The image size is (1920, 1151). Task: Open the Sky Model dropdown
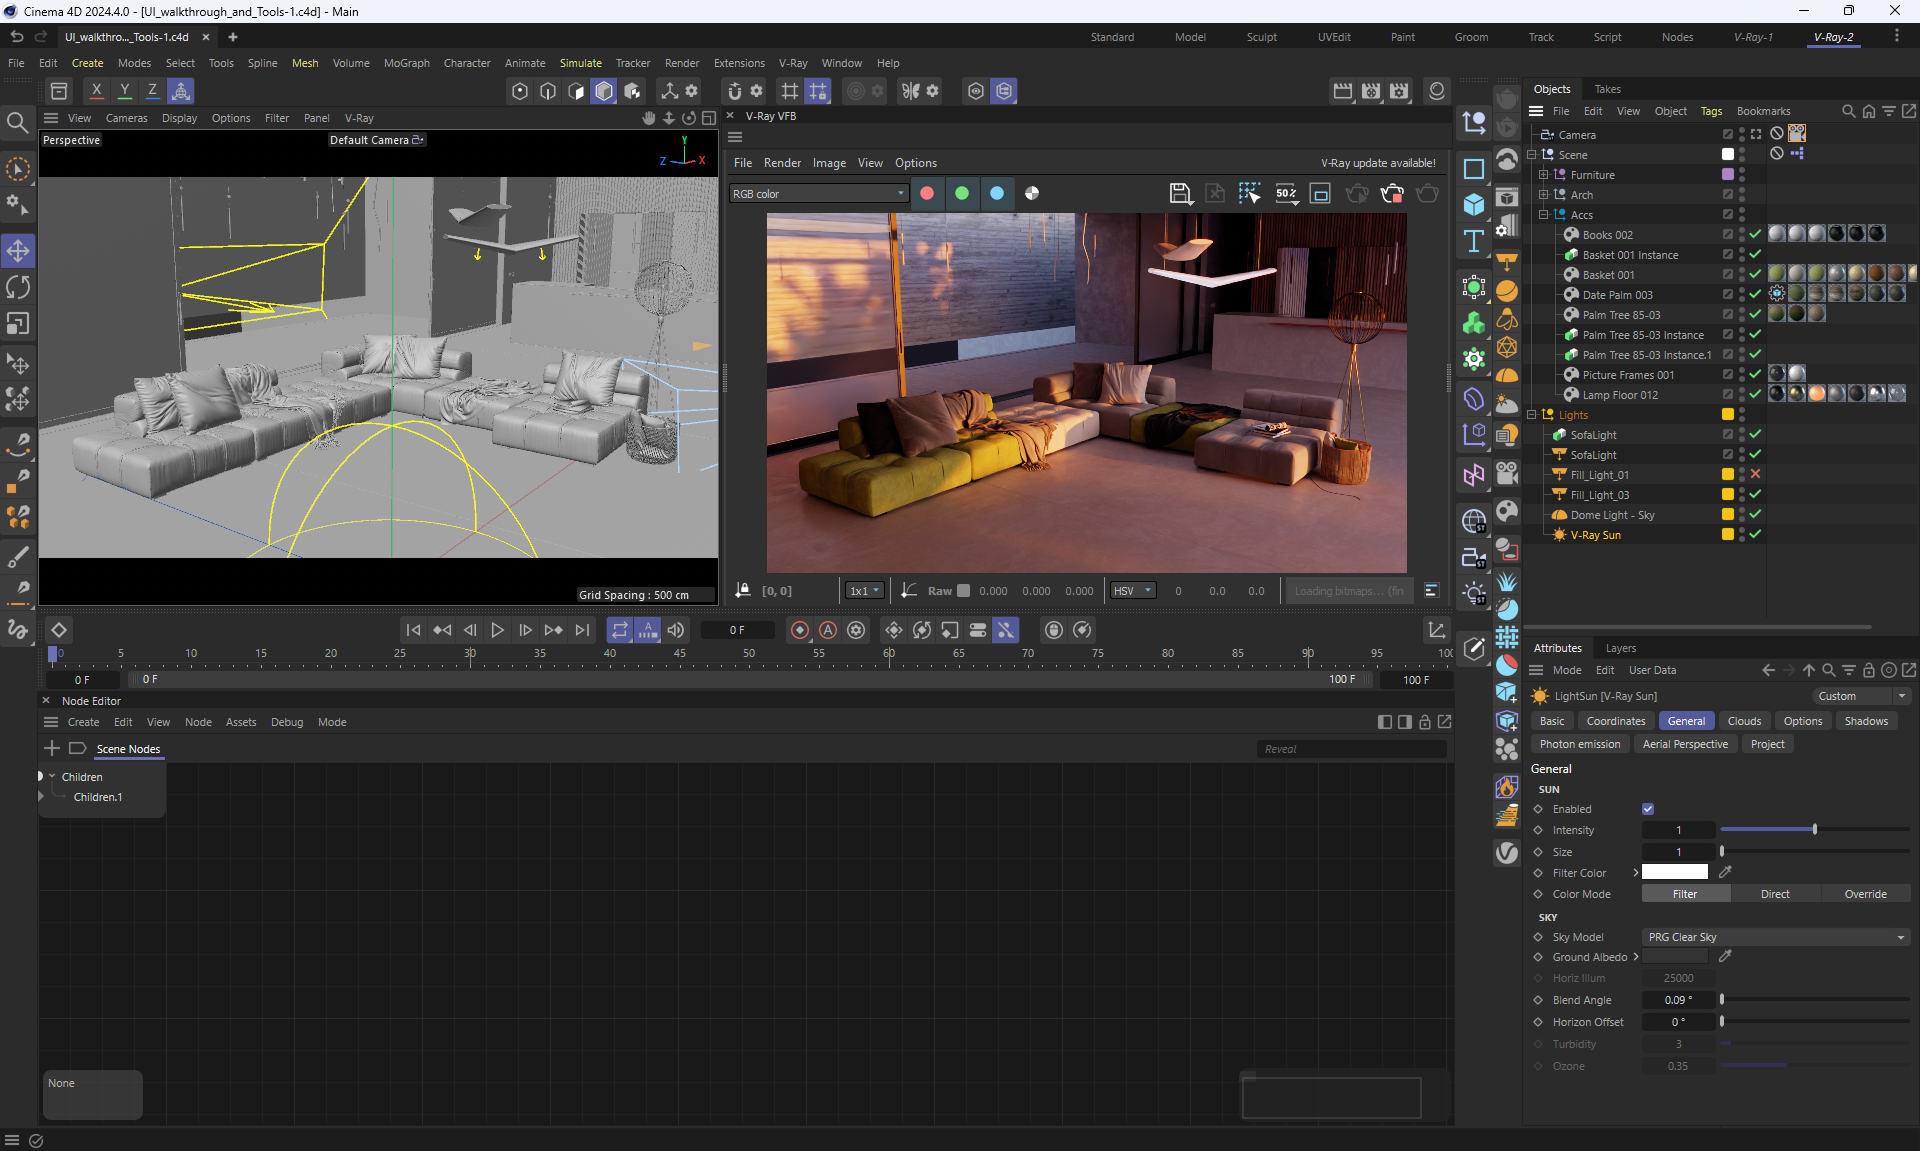click(1775, 937)
